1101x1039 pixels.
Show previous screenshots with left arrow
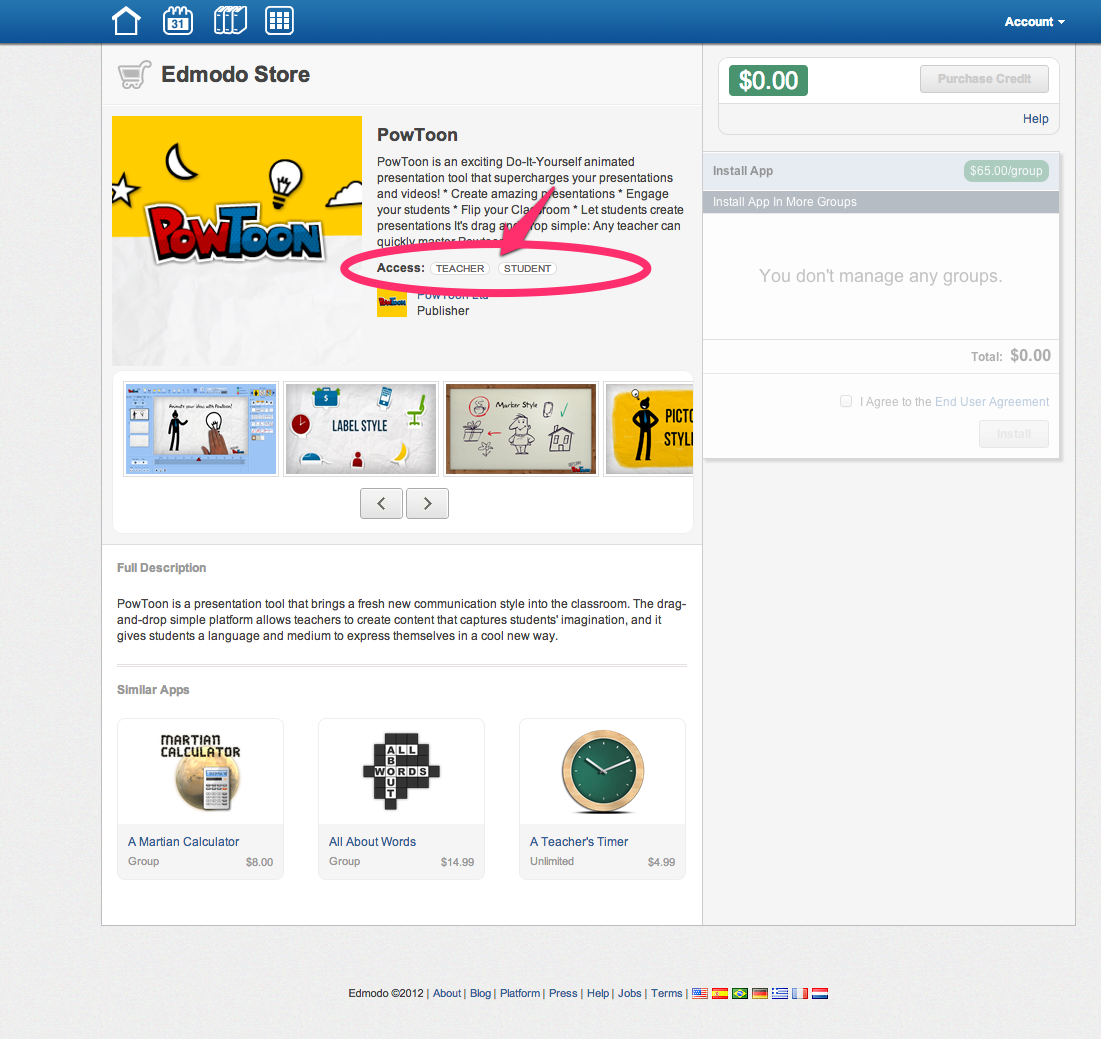click(x=381, y=504)
